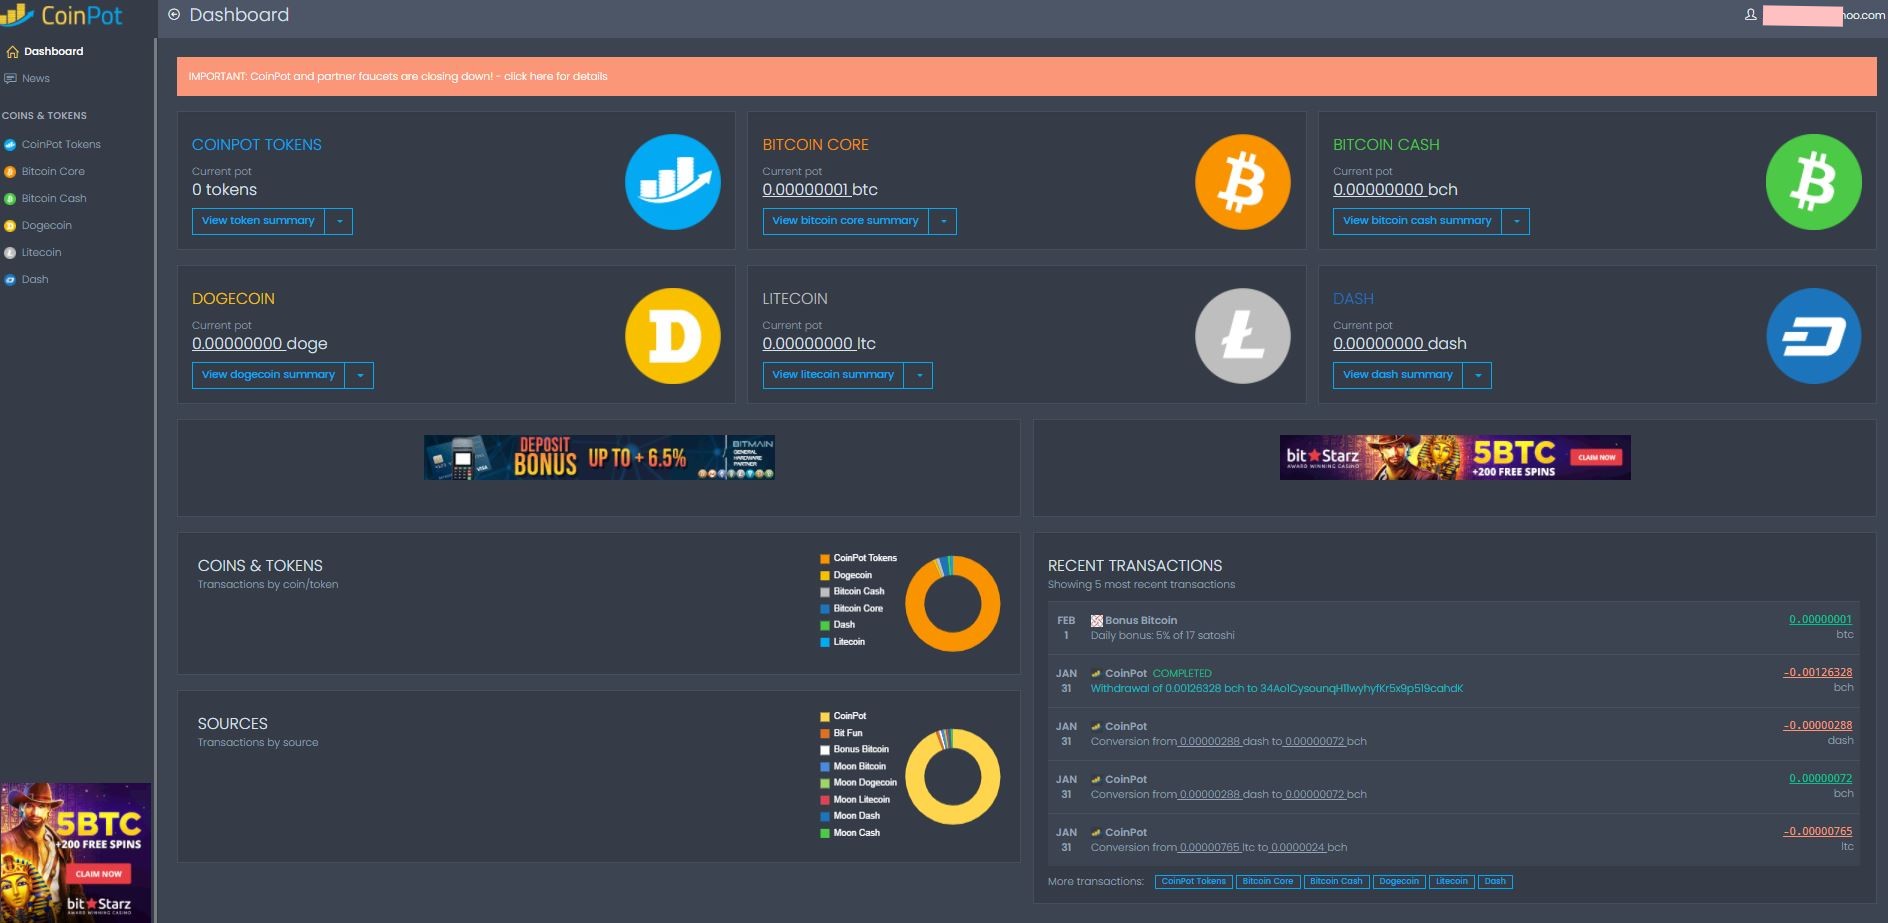Click the Dashboard home icon in sidebar

(12, 52)
